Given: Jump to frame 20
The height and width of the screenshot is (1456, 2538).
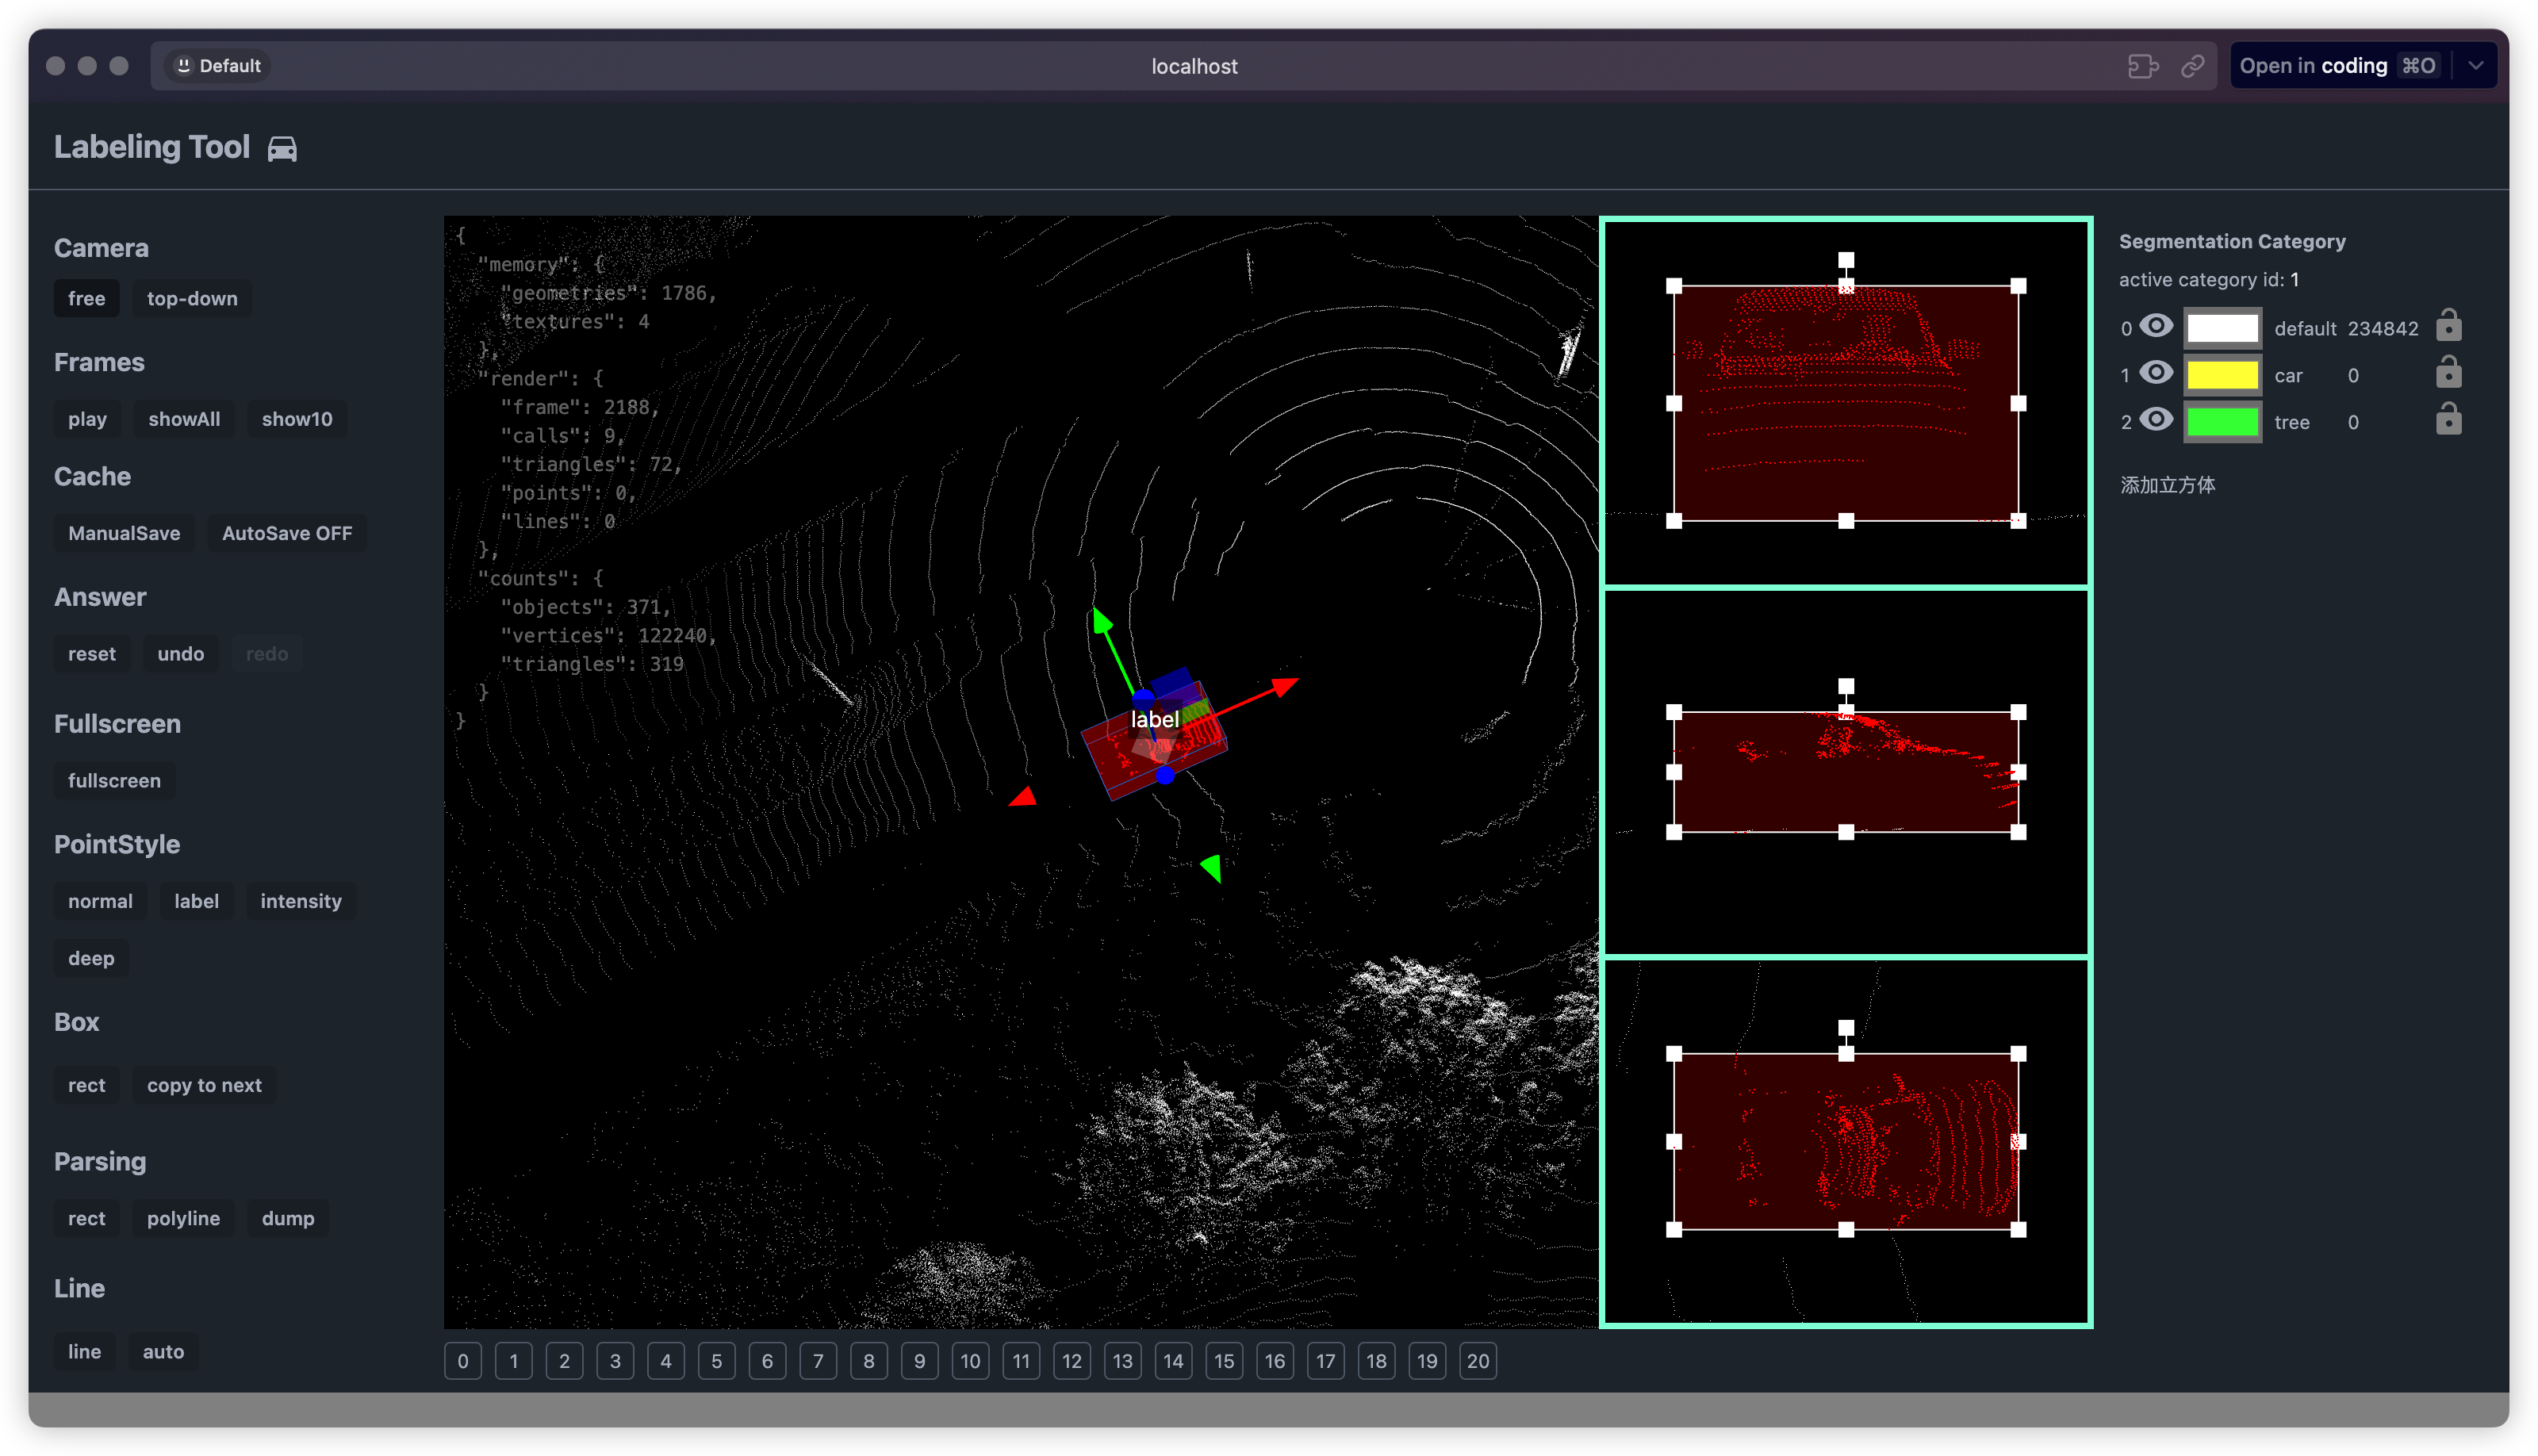Looking at the screenshot, I should click(x=1478, y=1361).
